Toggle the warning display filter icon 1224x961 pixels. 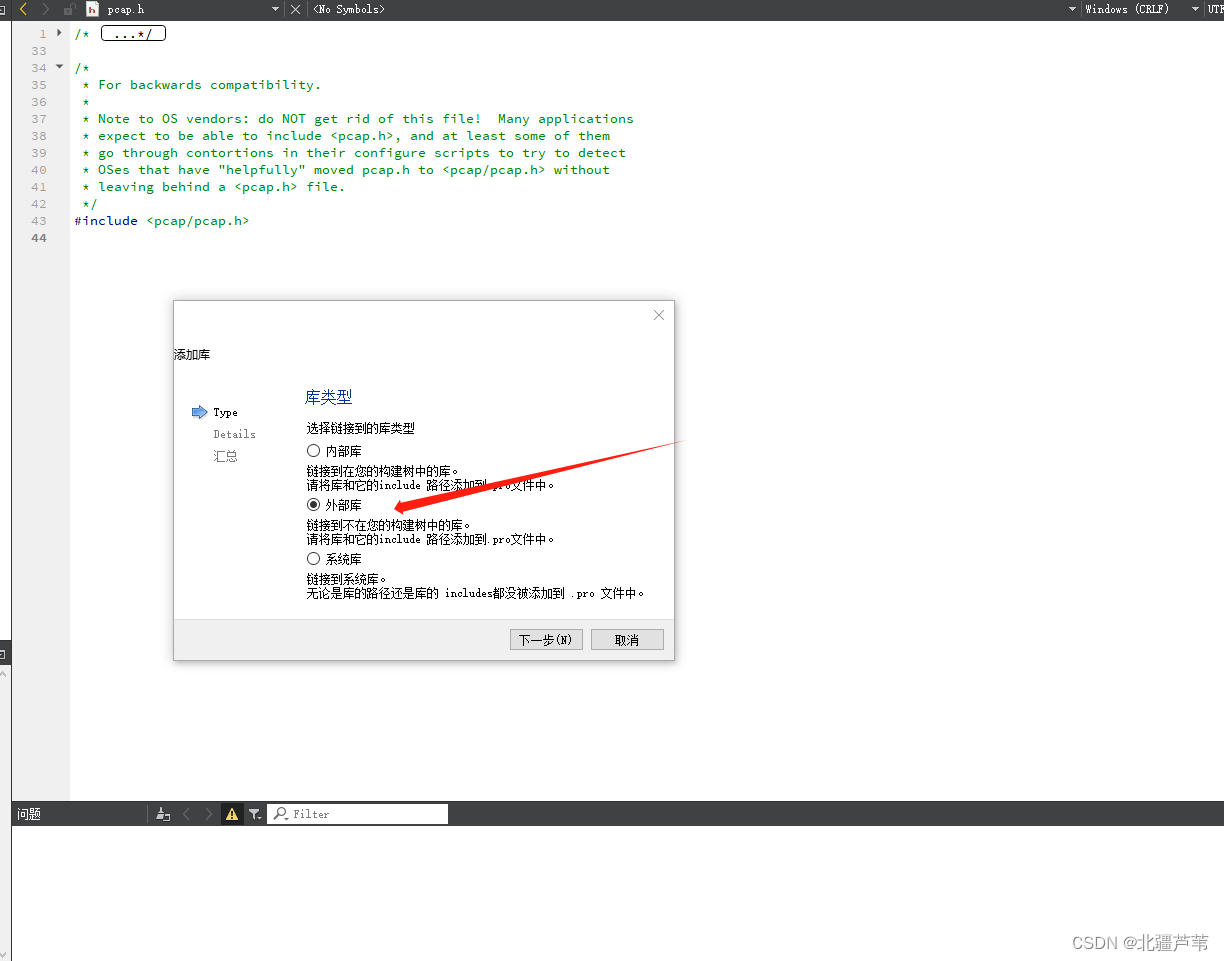pos(232,813)
